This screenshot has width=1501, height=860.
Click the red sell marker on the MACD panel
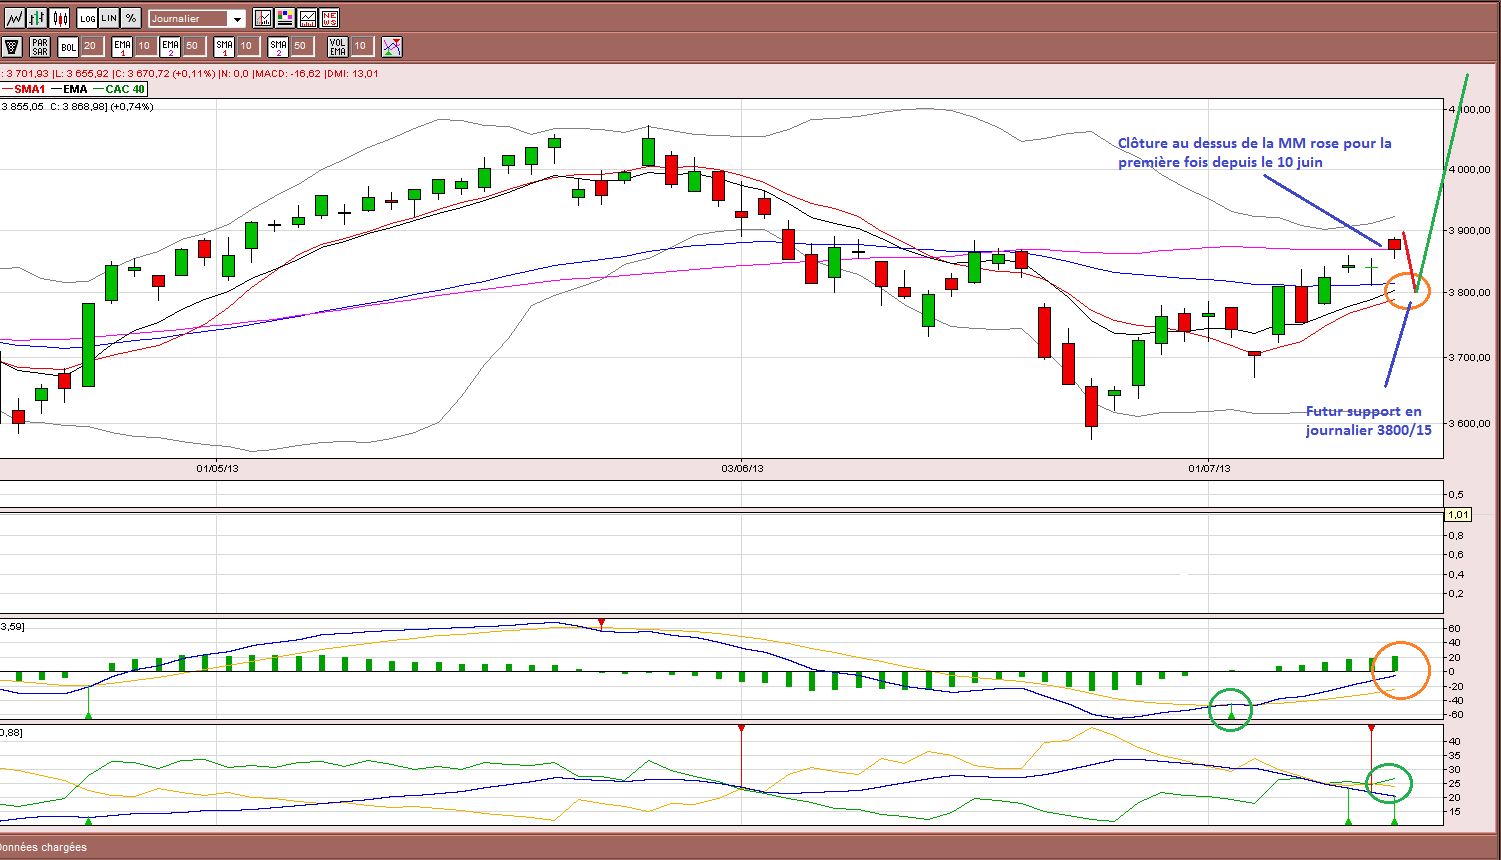[601, 623]
